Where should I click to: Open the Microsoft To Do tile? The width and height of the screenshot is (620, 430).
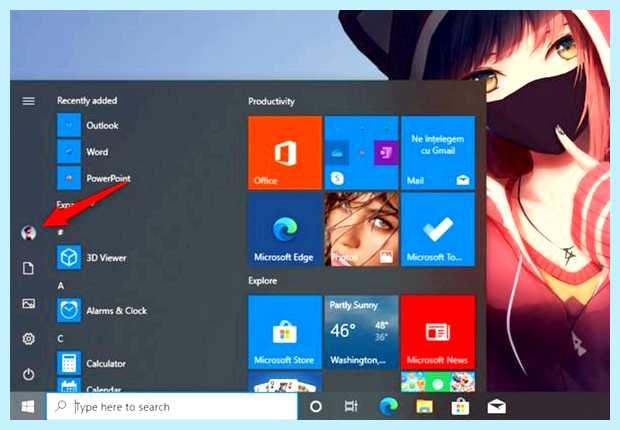tap(438, 229)
